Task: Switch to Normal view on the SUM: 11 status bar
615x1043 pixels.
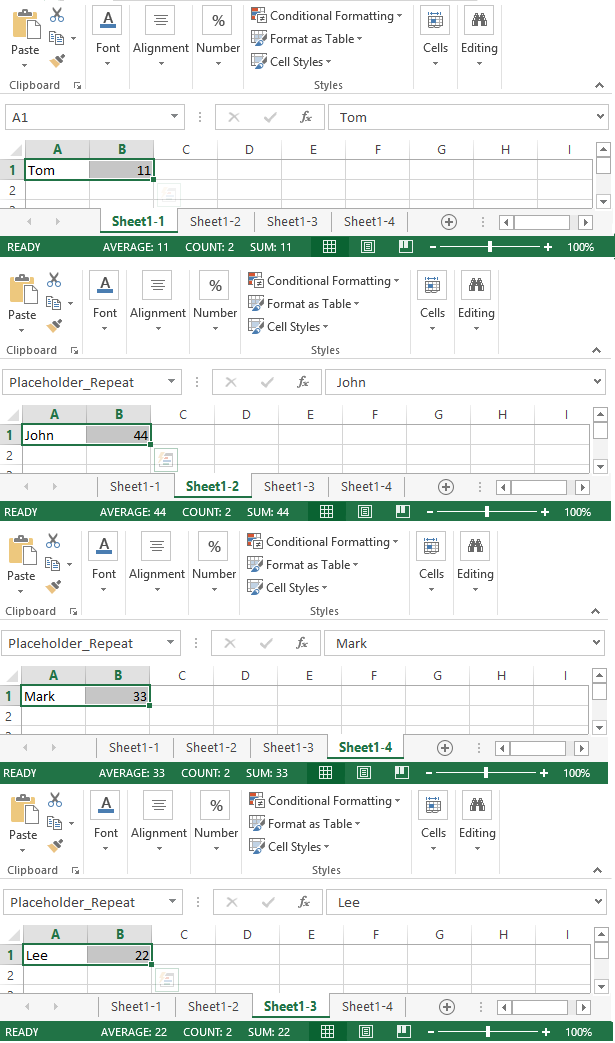Action: [x=329, y=247]
